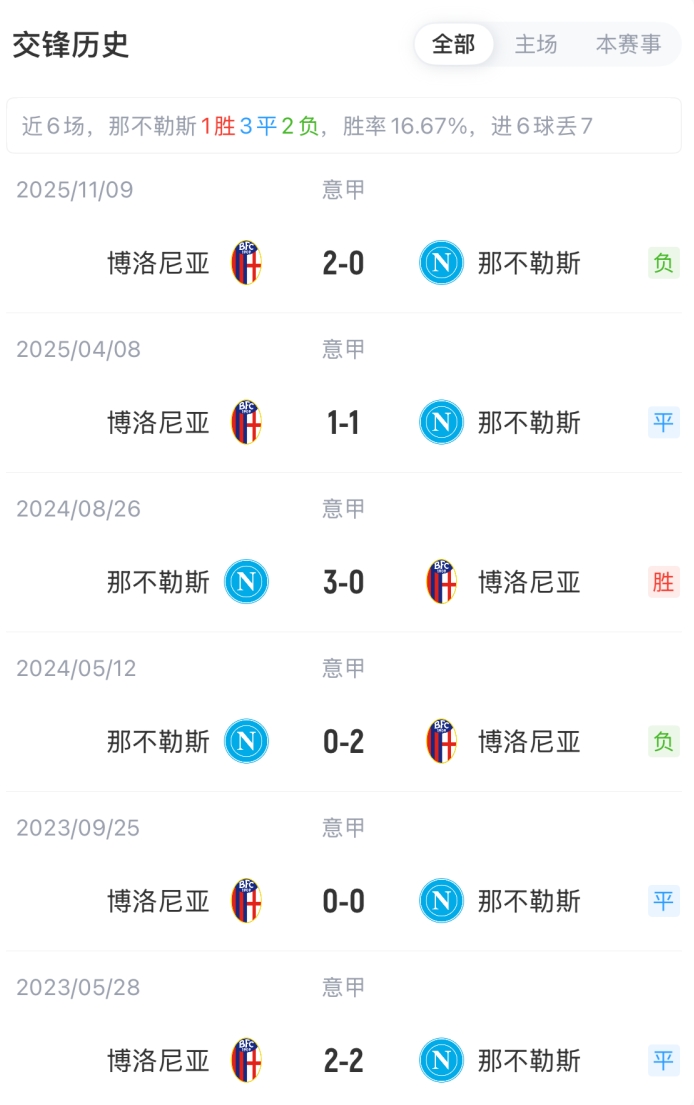Click Bologna crest in 2025/11/09 match
The width and height of the screenshot is (694, 1105).
click(246, 263)
